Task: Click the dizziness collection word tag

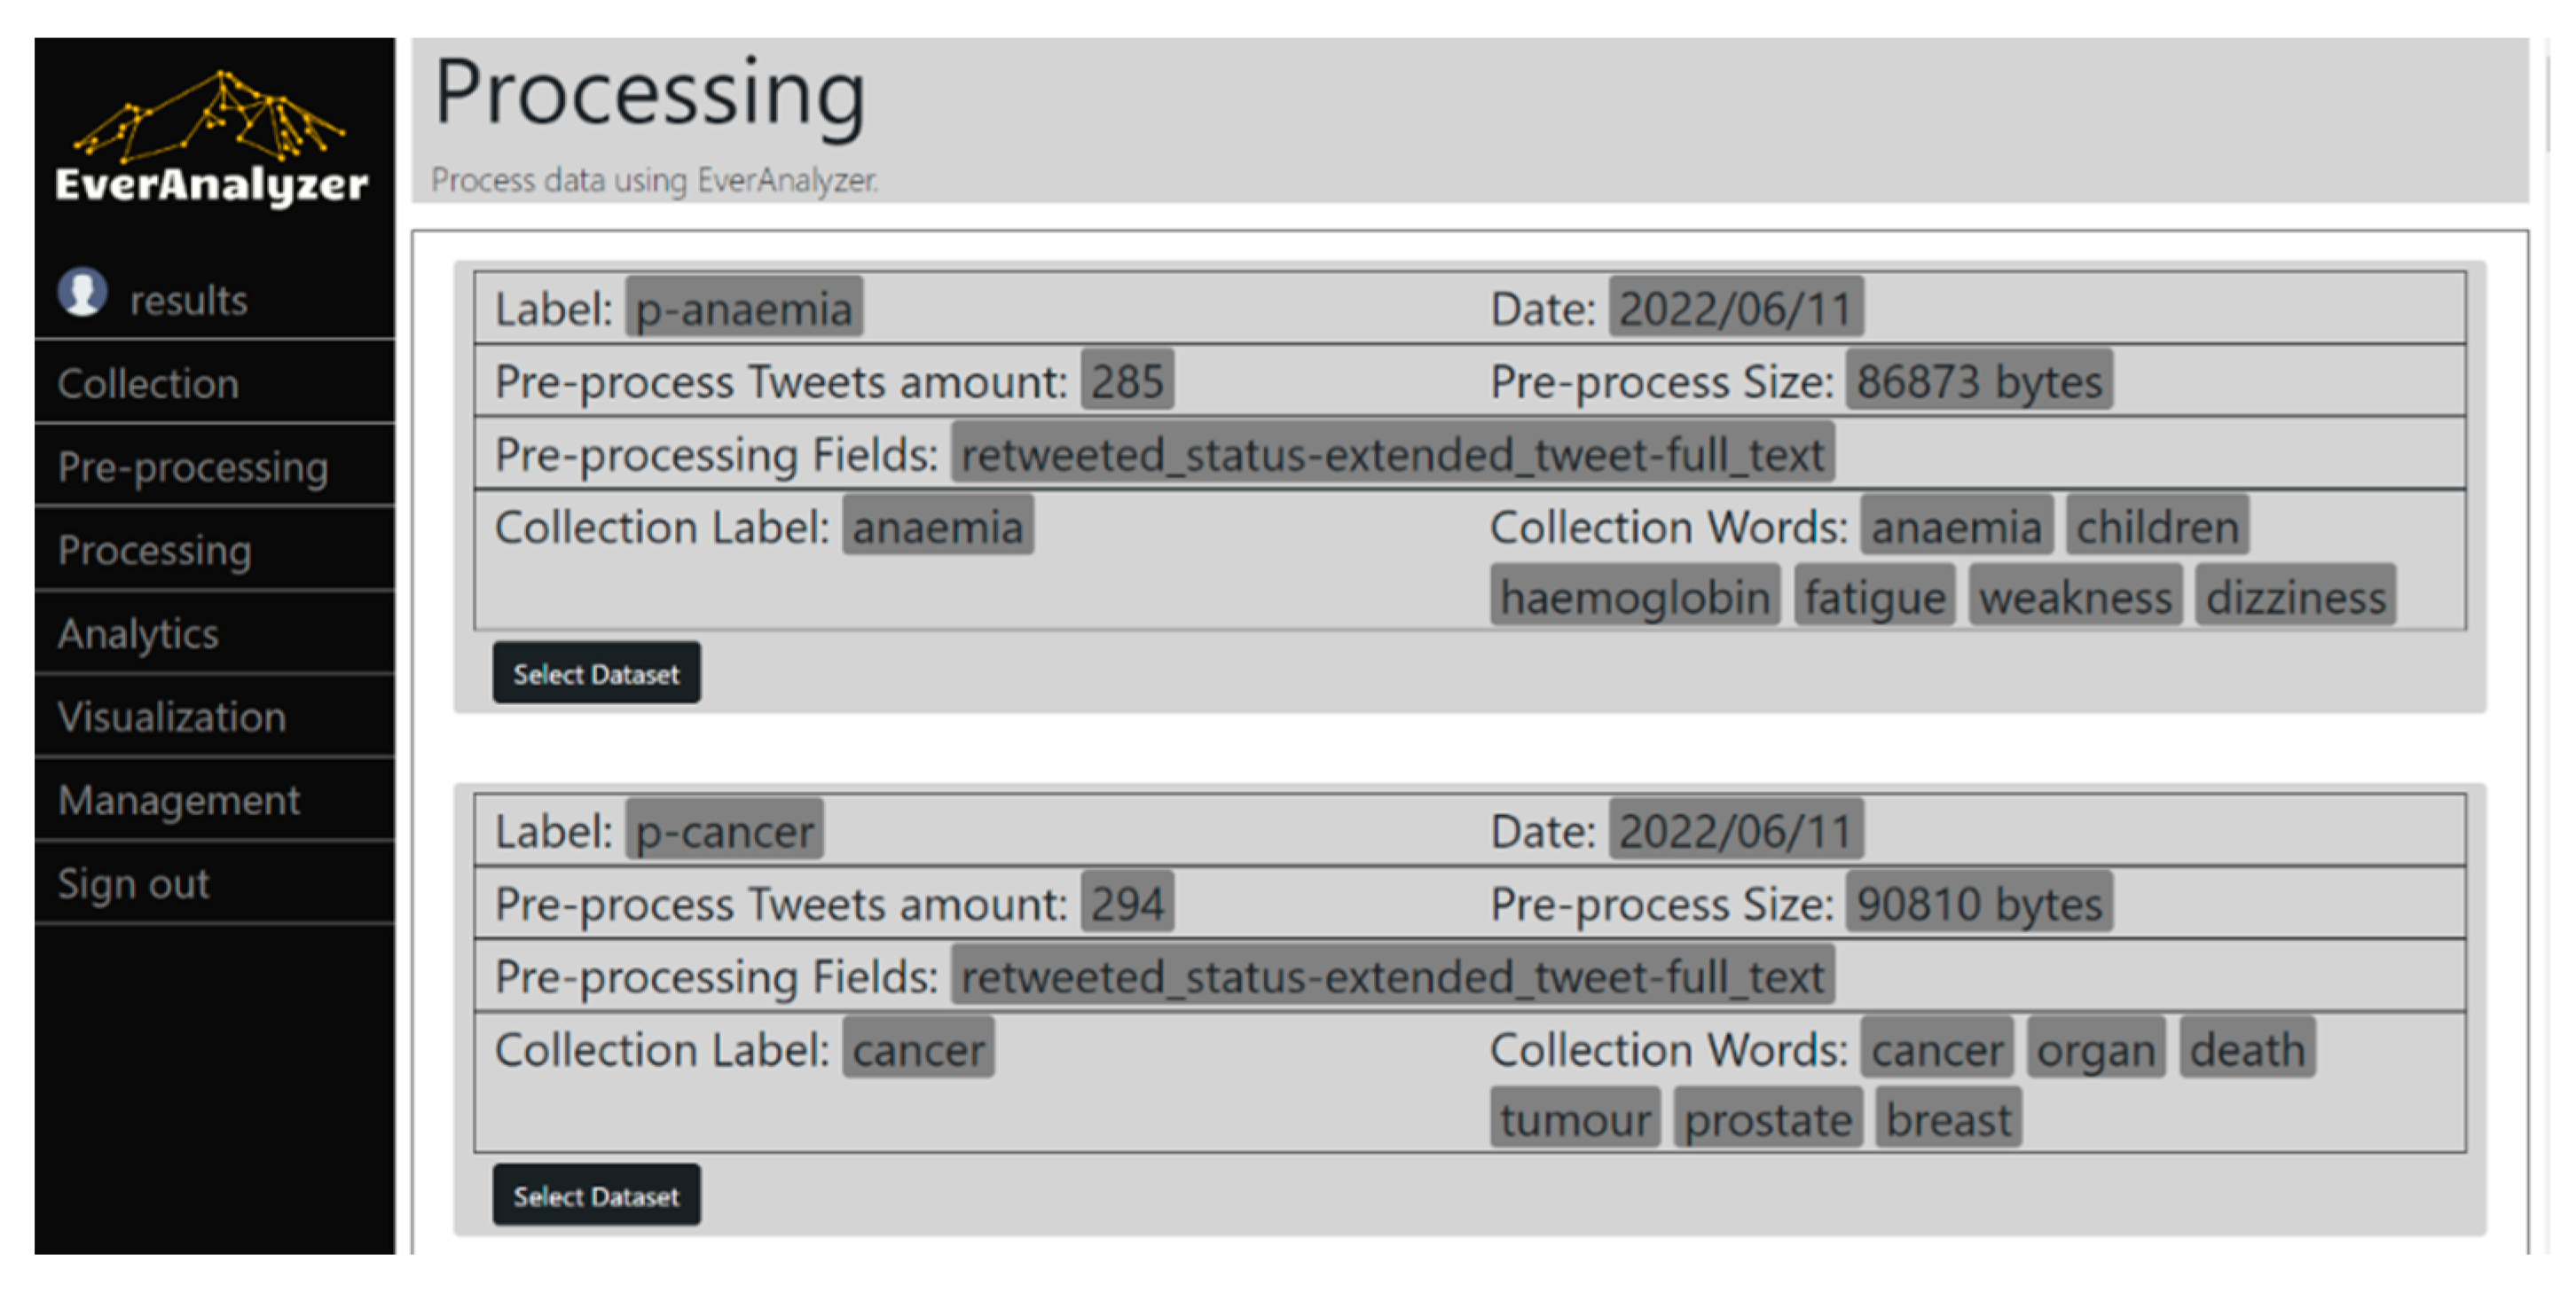Action: pos(2295,597)
